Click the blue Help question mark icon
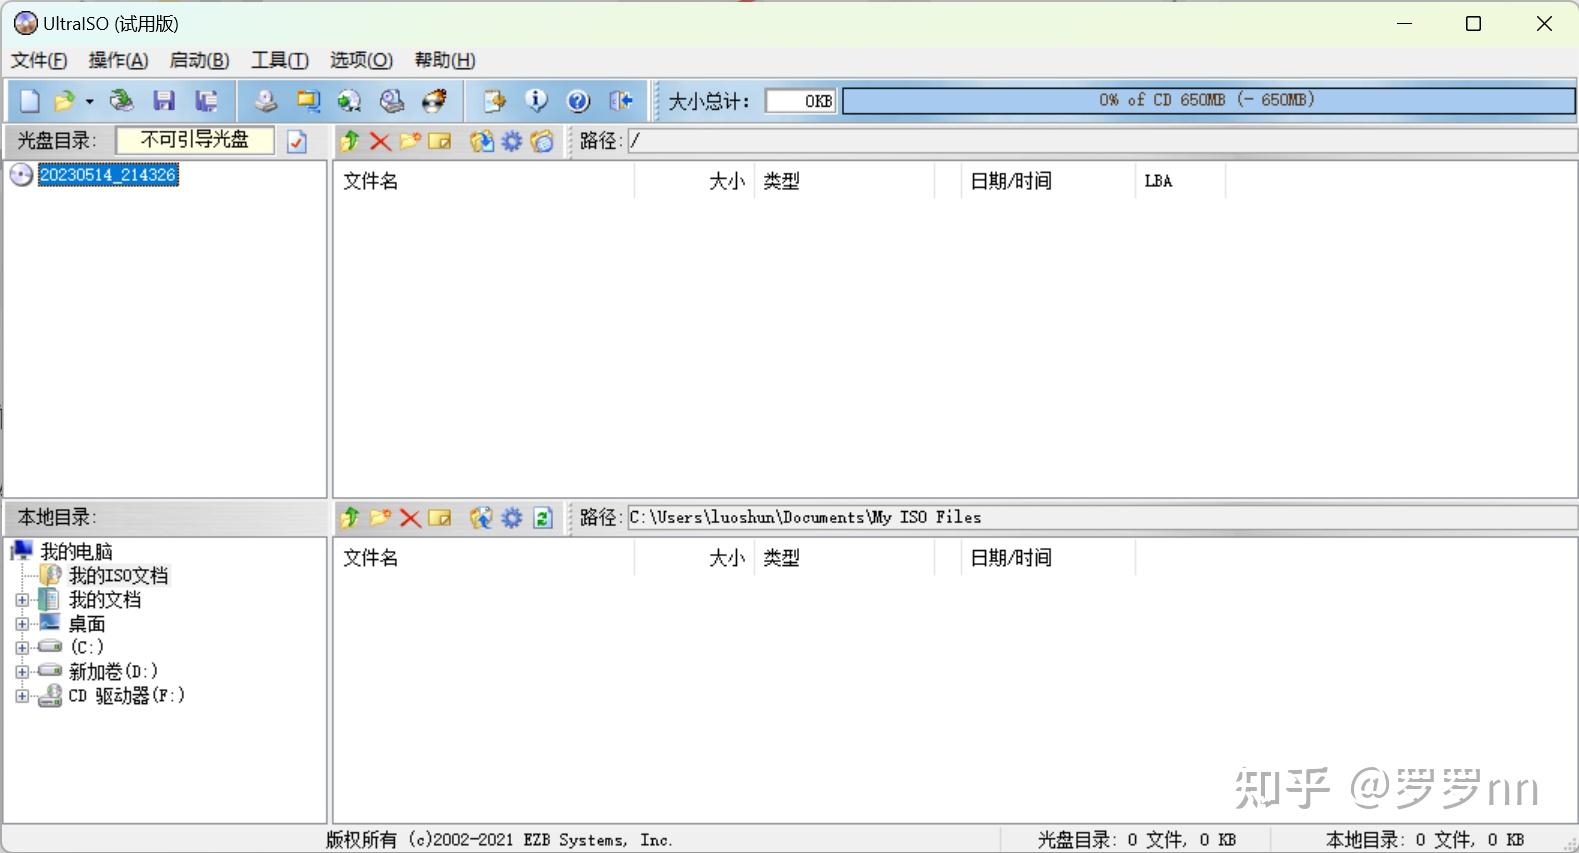1579x853 pixels. [578, 101]
